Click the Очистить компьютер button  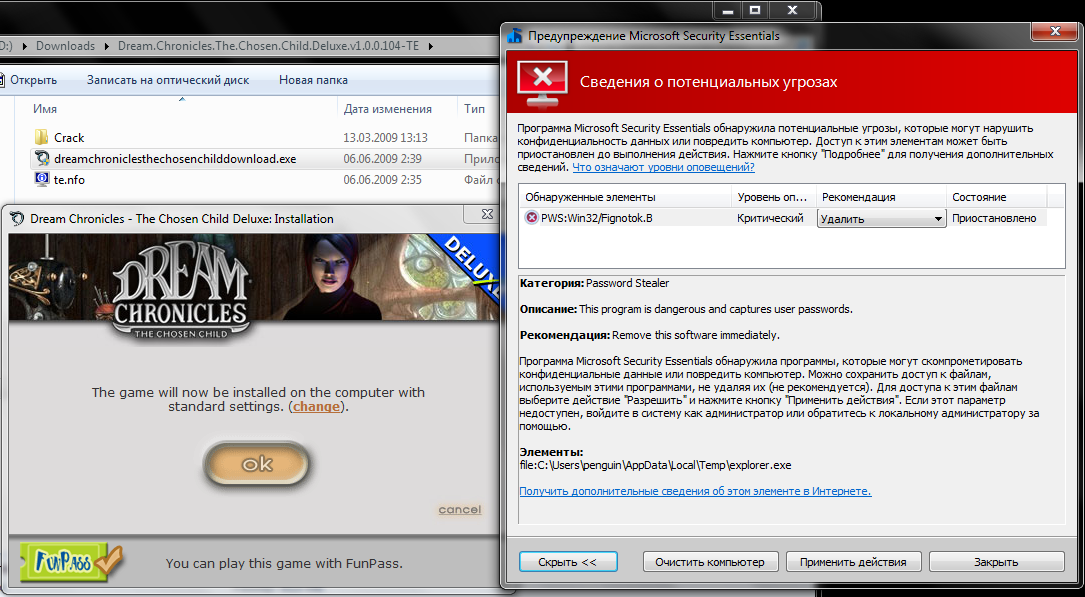710,562
